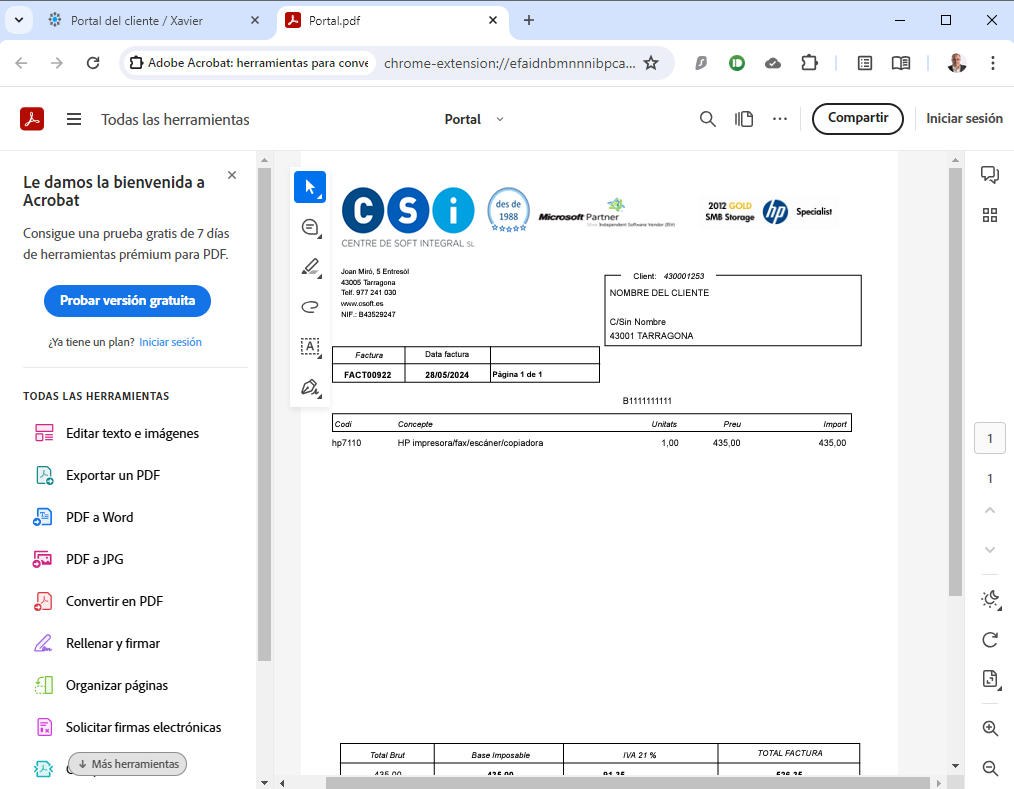Click the Más herramientas button
This screenshot has height=789, width=1014.
pos(127,764)
